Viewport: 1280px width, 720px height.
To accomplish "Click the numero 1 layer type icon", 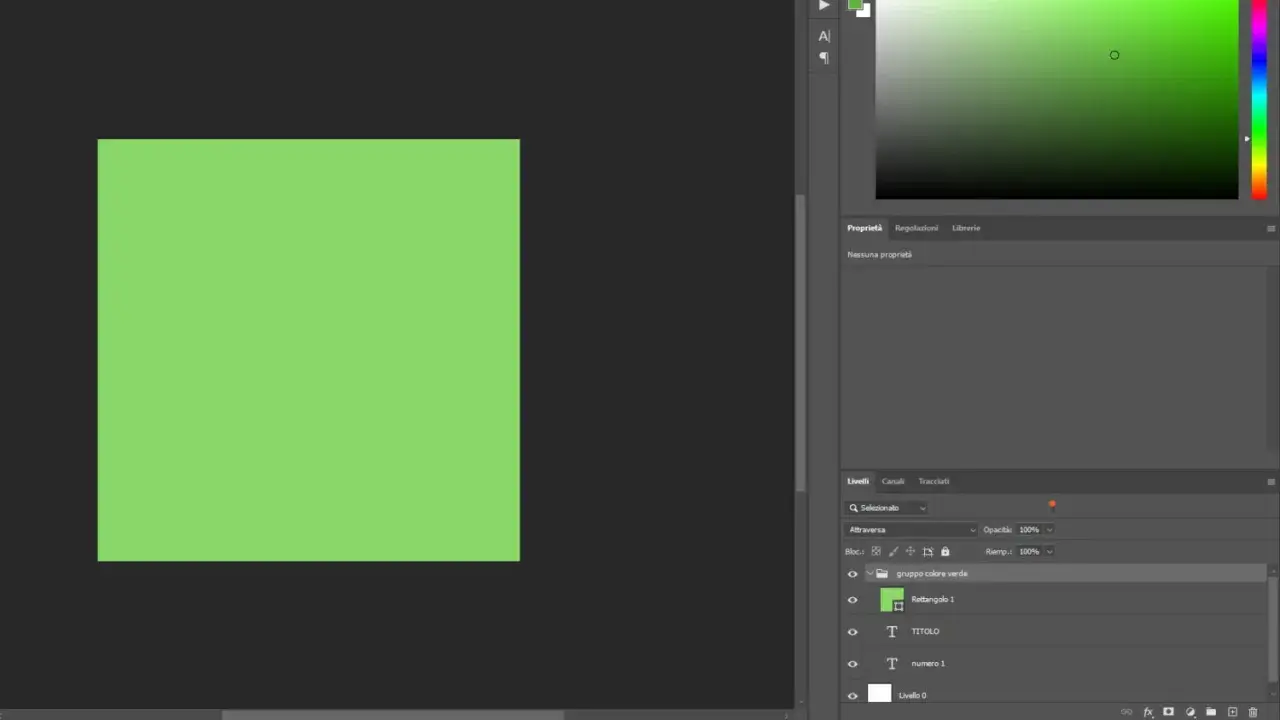I will point(892,664).
